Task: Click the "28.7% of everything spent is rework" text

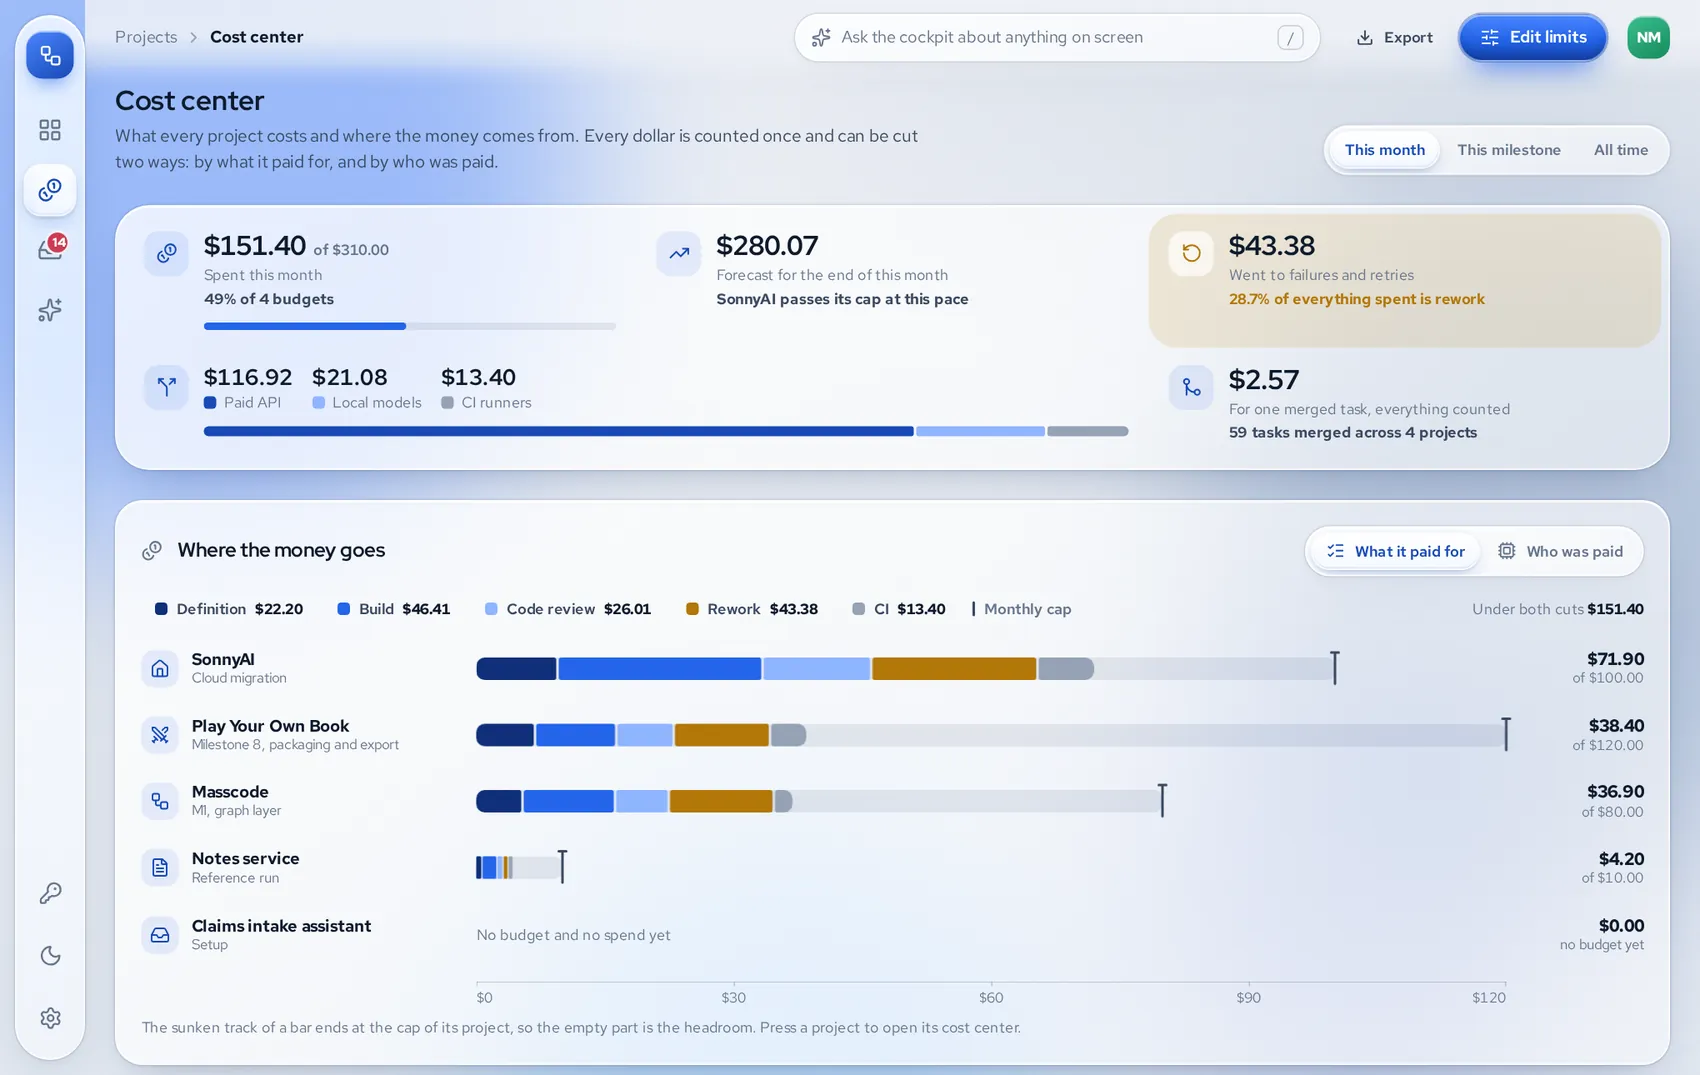Action: coord(1357,299)
